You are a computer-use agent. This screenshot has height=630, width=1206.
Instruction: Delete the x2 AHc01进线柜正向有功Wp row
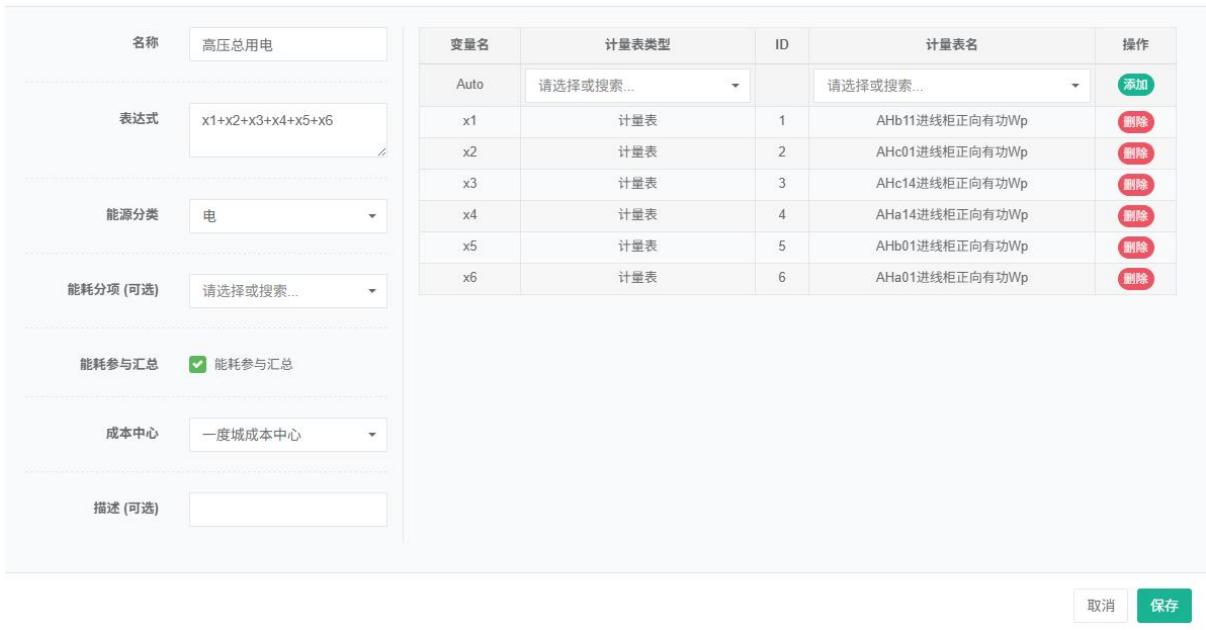[x=1135, y=154]
